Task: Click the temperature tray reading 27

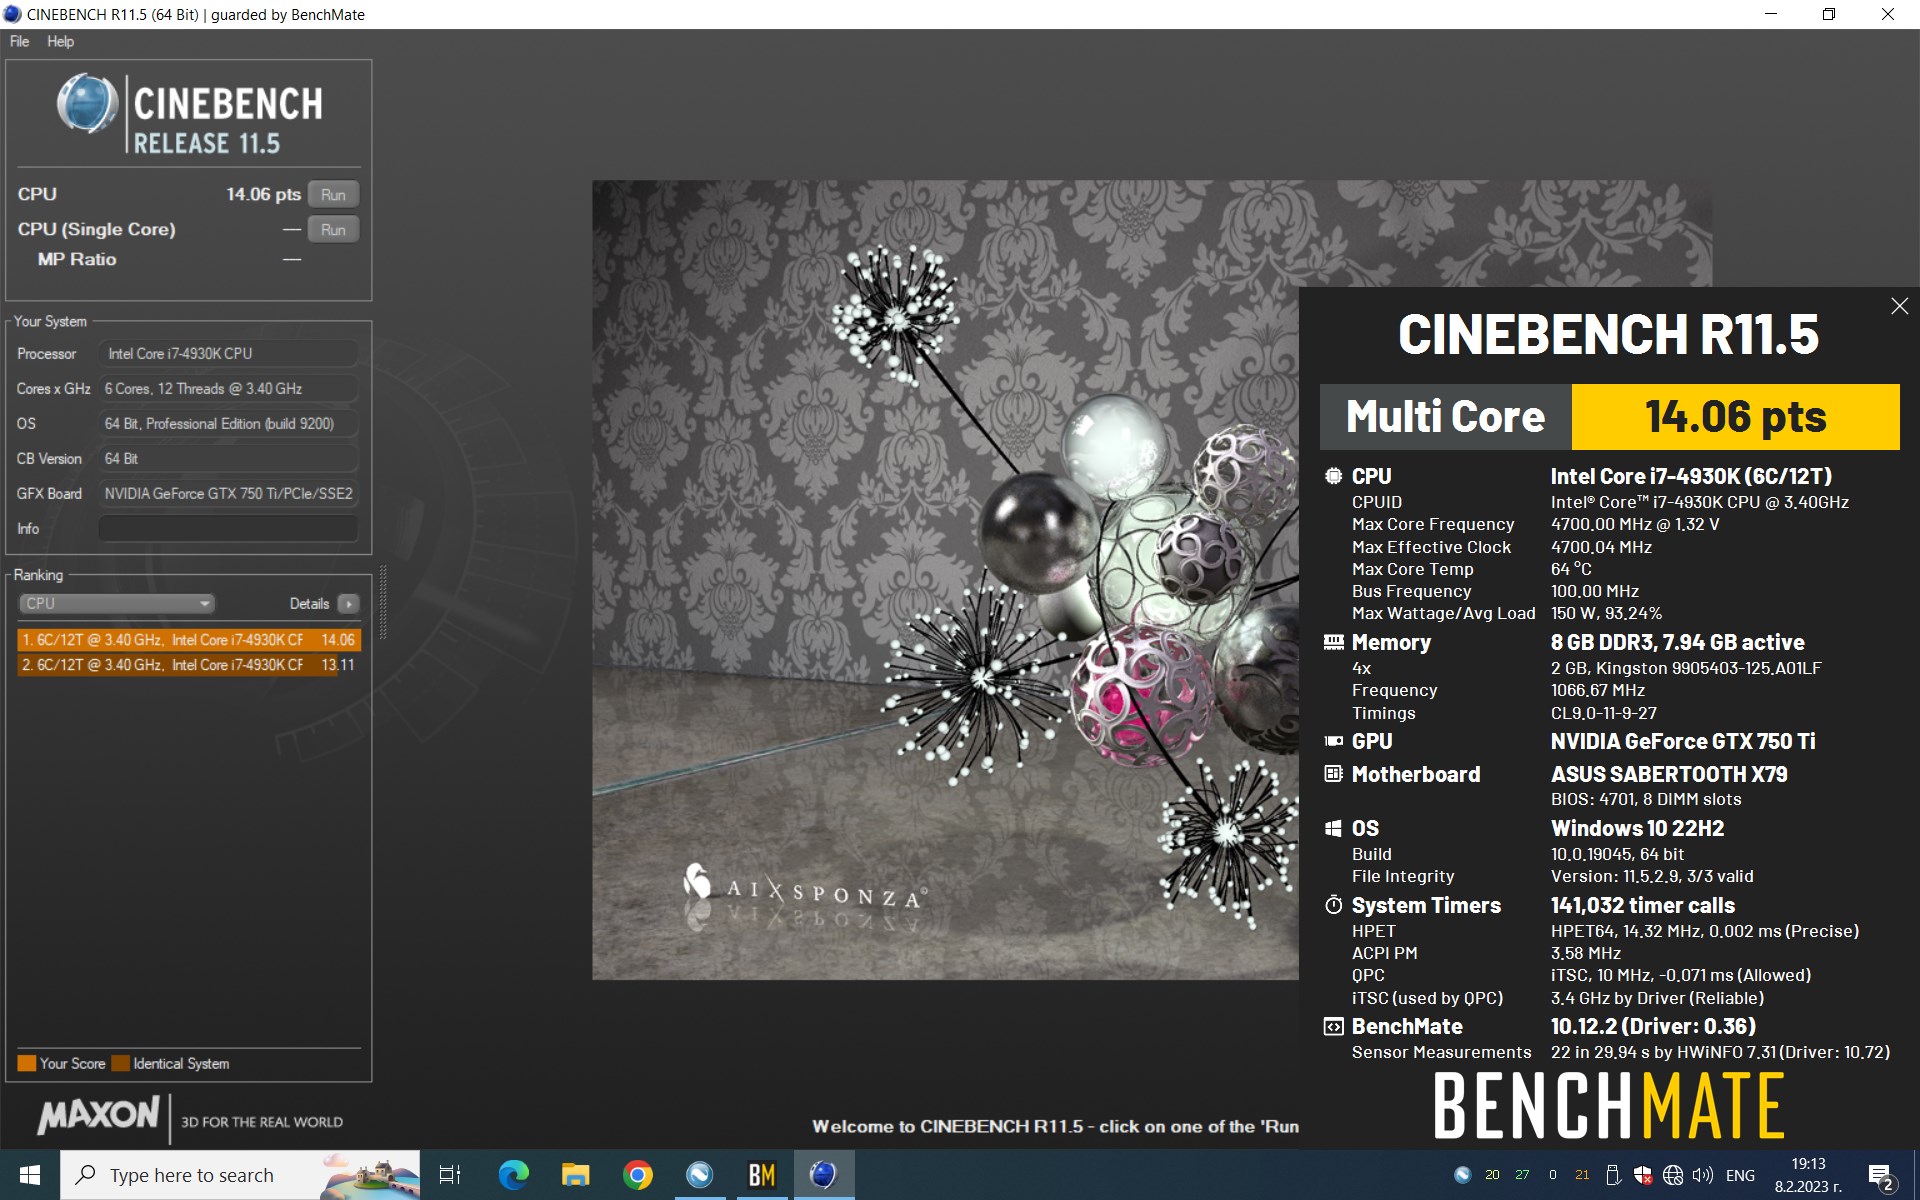Action: (1522, 1175)
